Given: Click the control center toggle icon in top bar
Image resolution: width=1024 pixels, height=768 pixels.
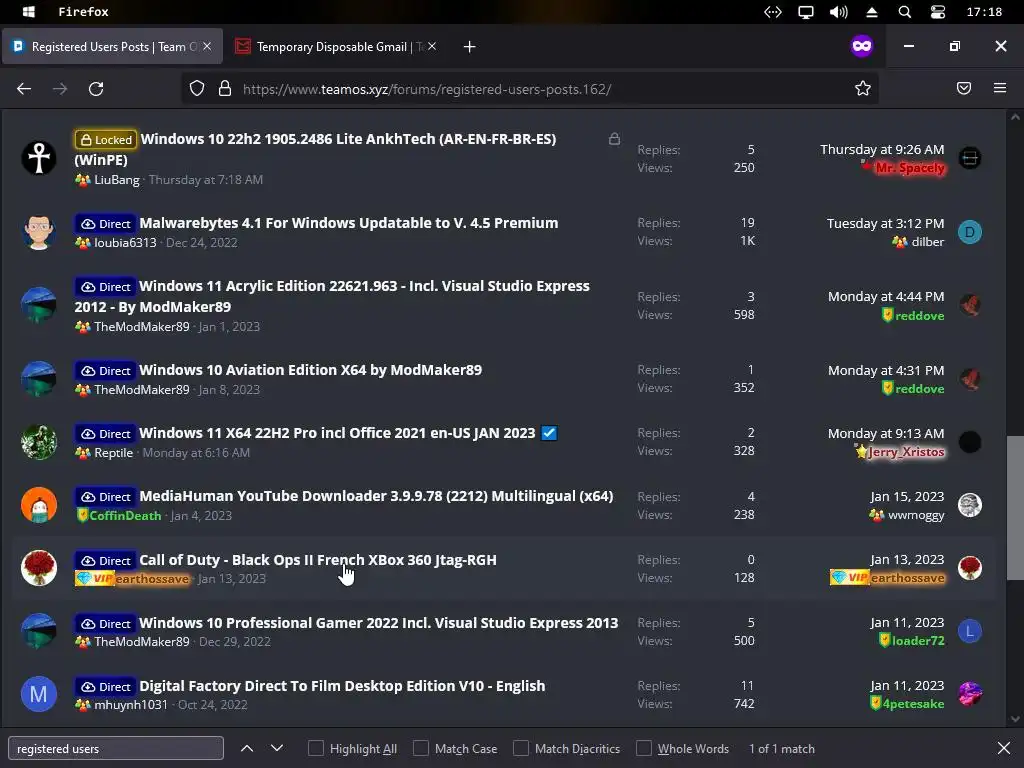Looking at the screenshot, I should [x=938, y=12].
